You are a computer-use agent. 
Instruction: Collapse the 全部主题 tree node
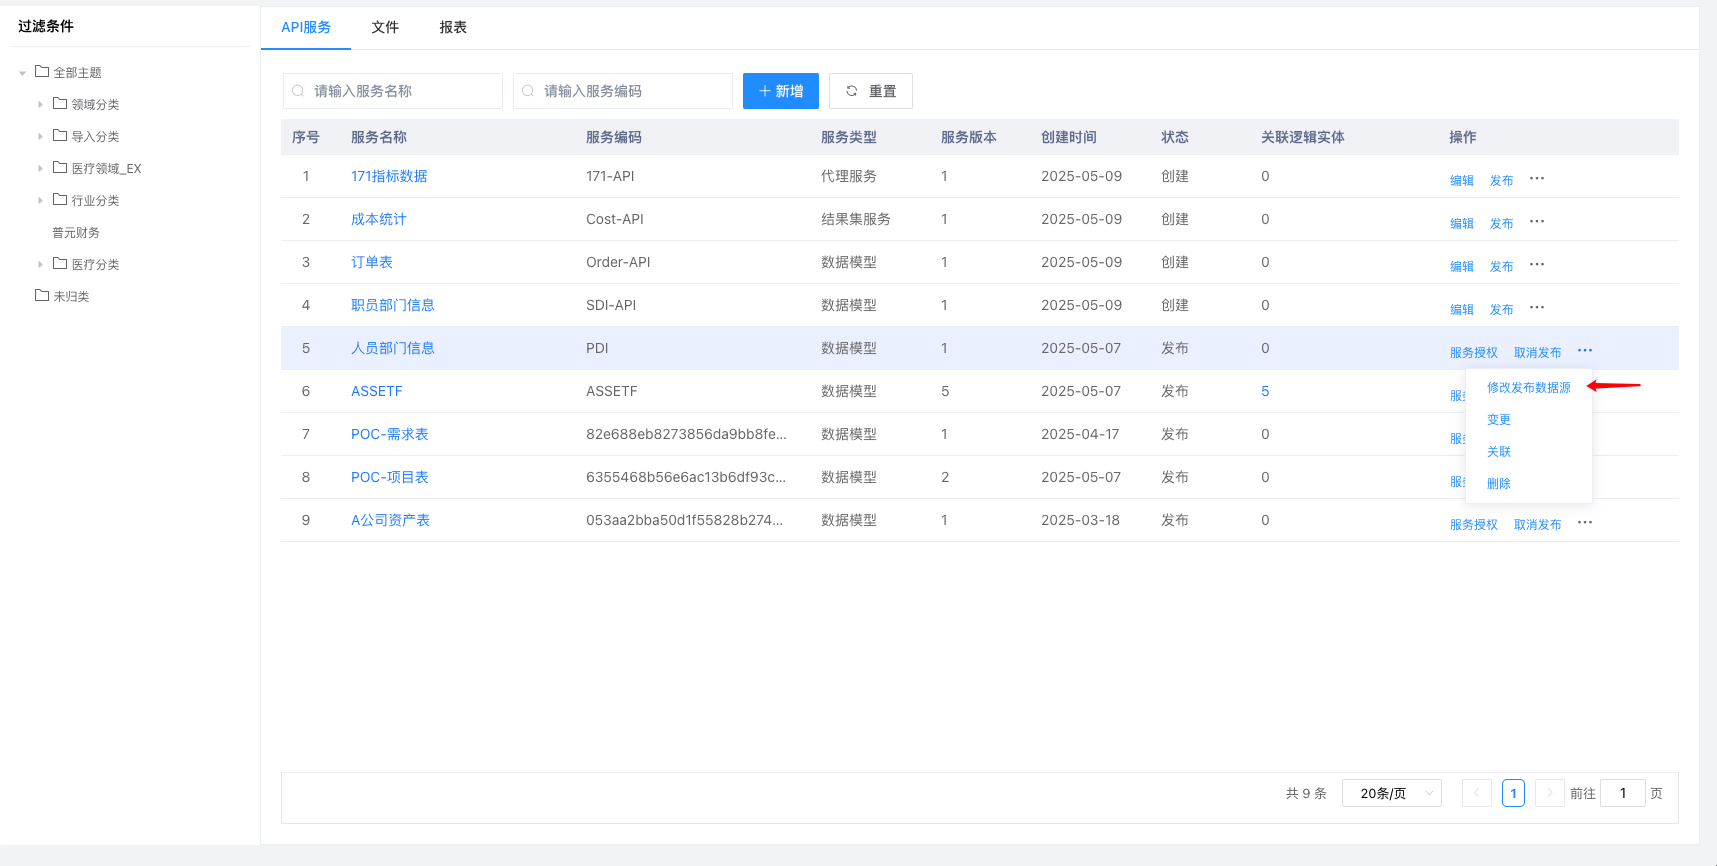point(23,73)
